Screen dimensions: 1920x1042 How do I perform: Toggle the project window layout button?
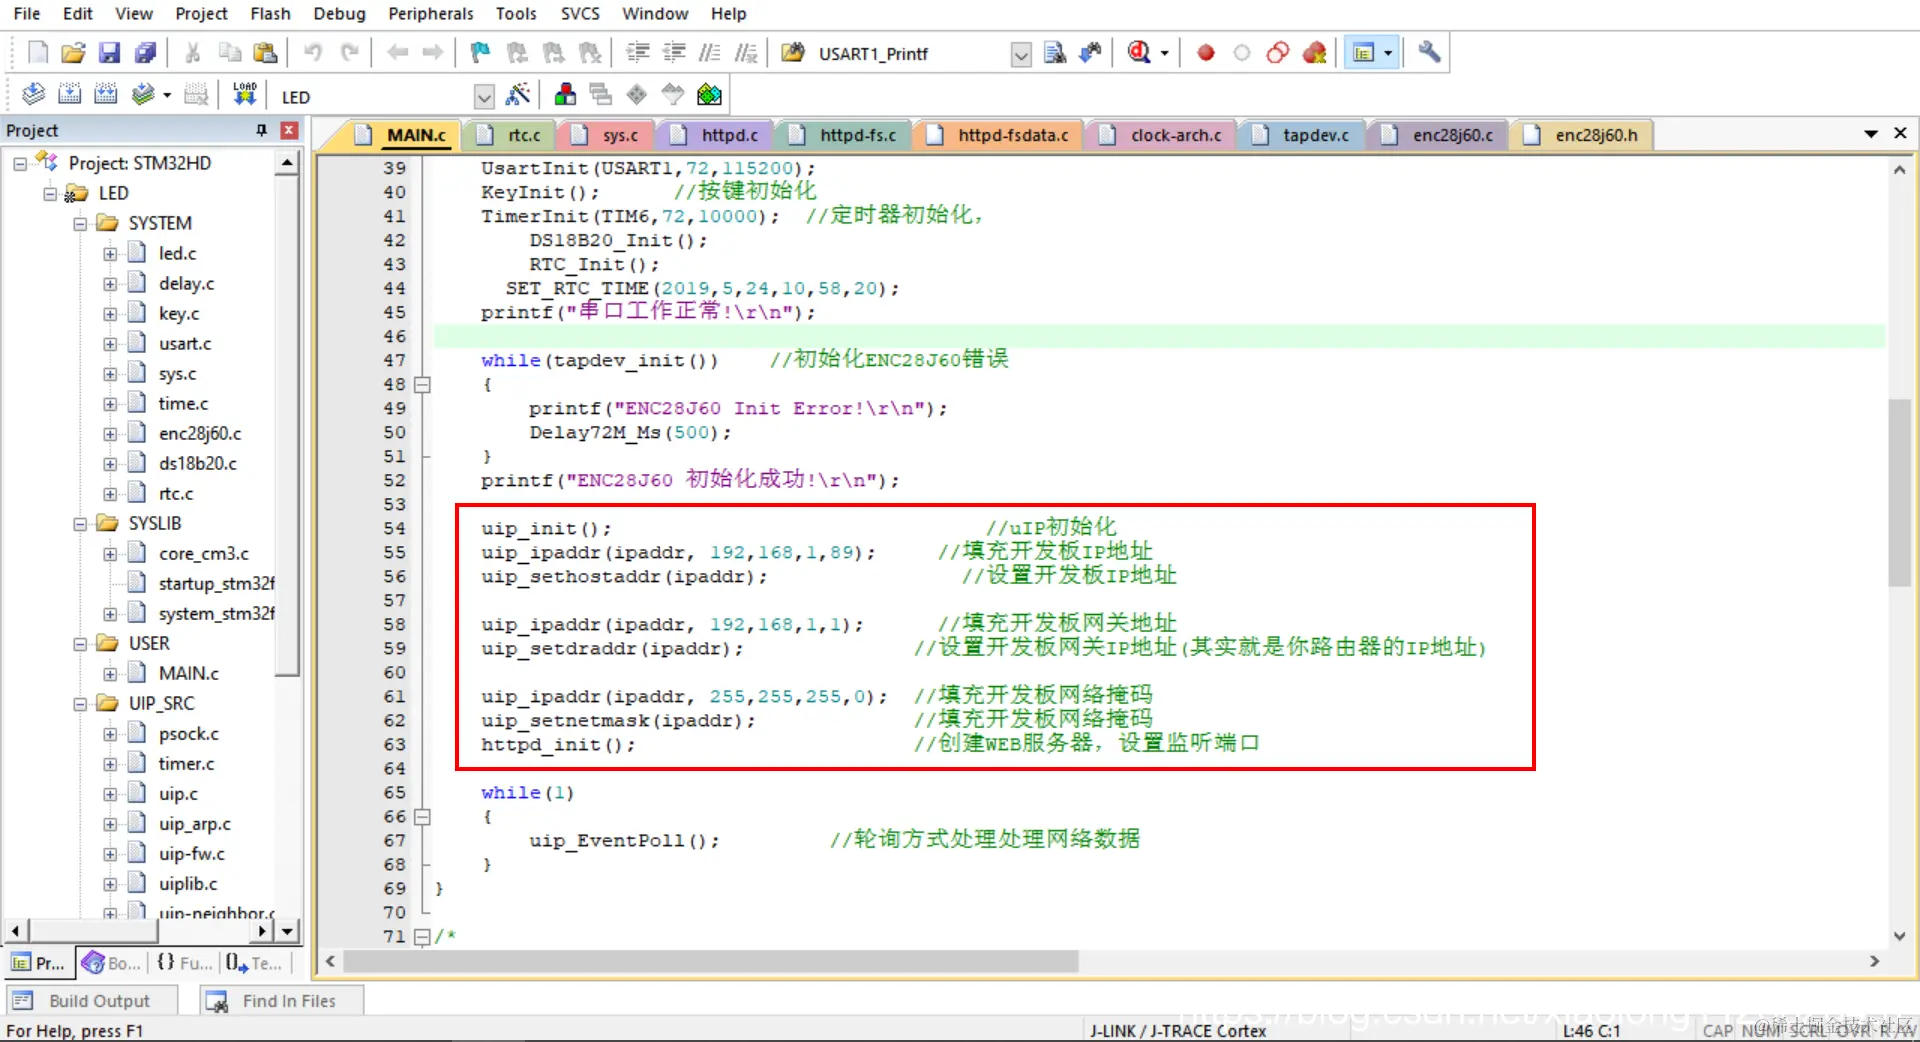pos(1363,52)
